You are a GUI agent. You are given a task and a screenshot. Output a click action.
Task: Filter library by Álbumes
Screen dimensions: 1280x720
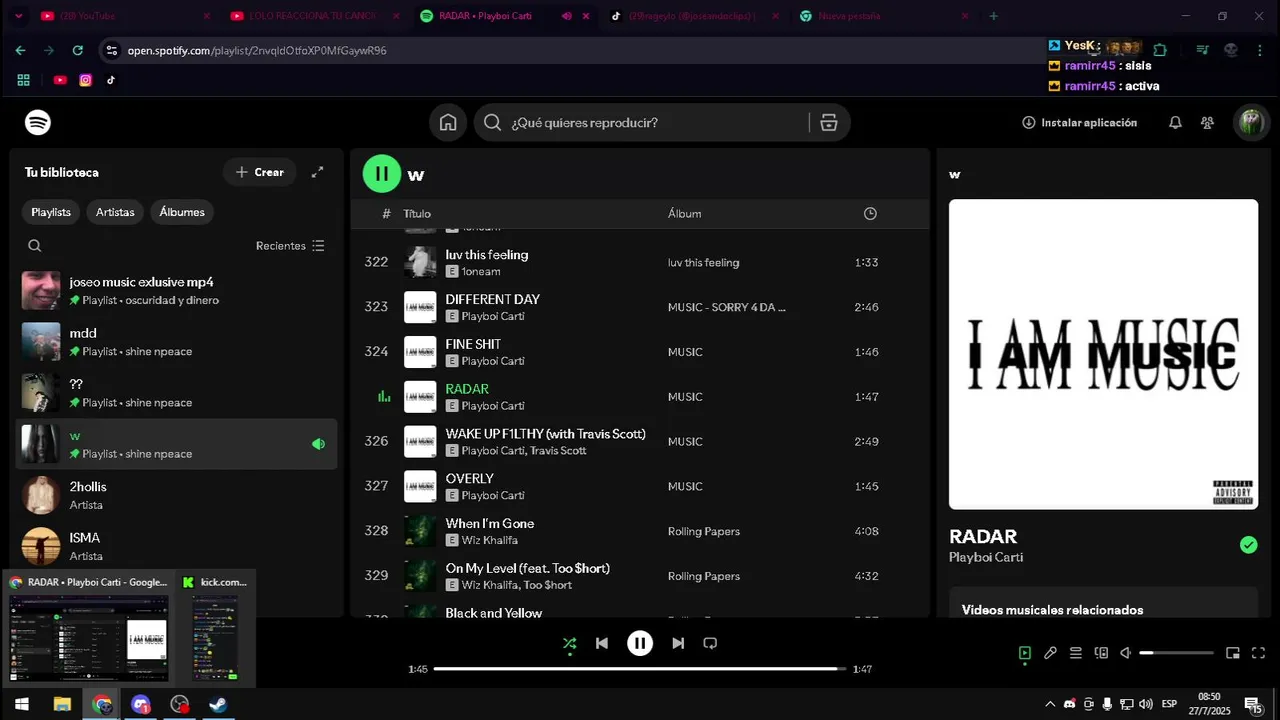(182, 212)
